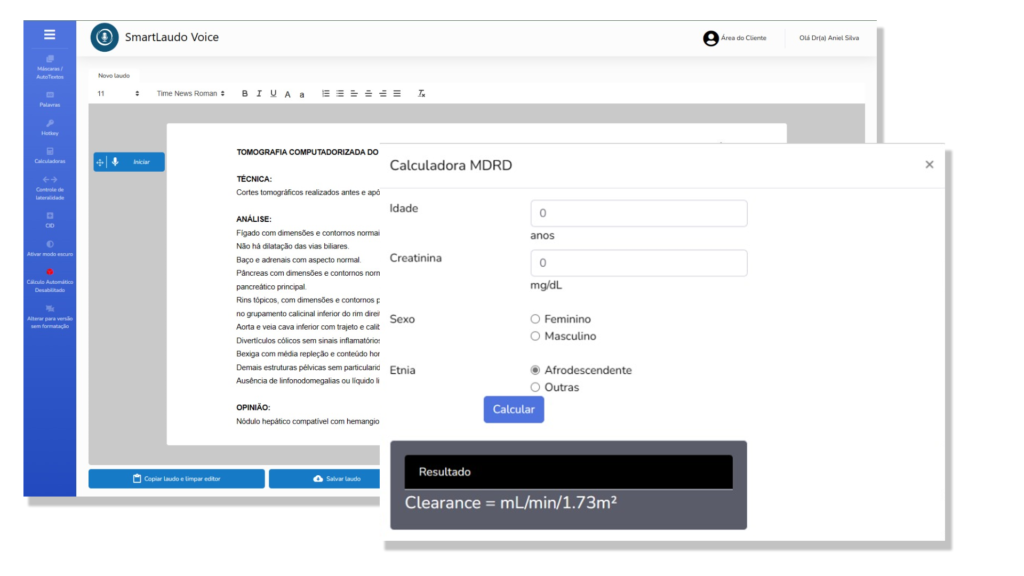Image resolution: width=1024 pixels, height=576 pixels.
Task: Switch to version without formatting
Action: [50, 317]
